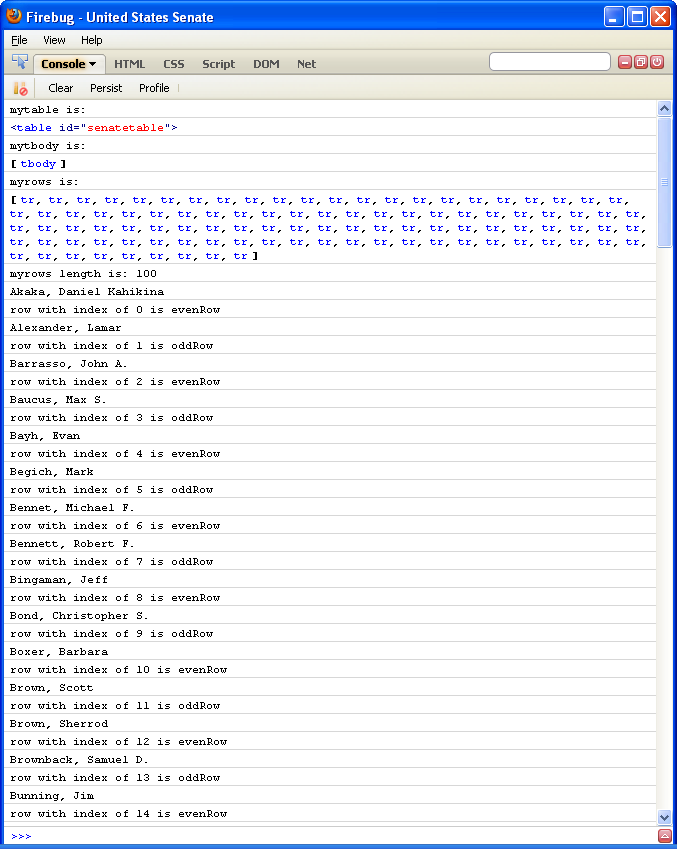677x849 pixels.
Task: Toggle the command line expander icon
Action: (664, 835)
